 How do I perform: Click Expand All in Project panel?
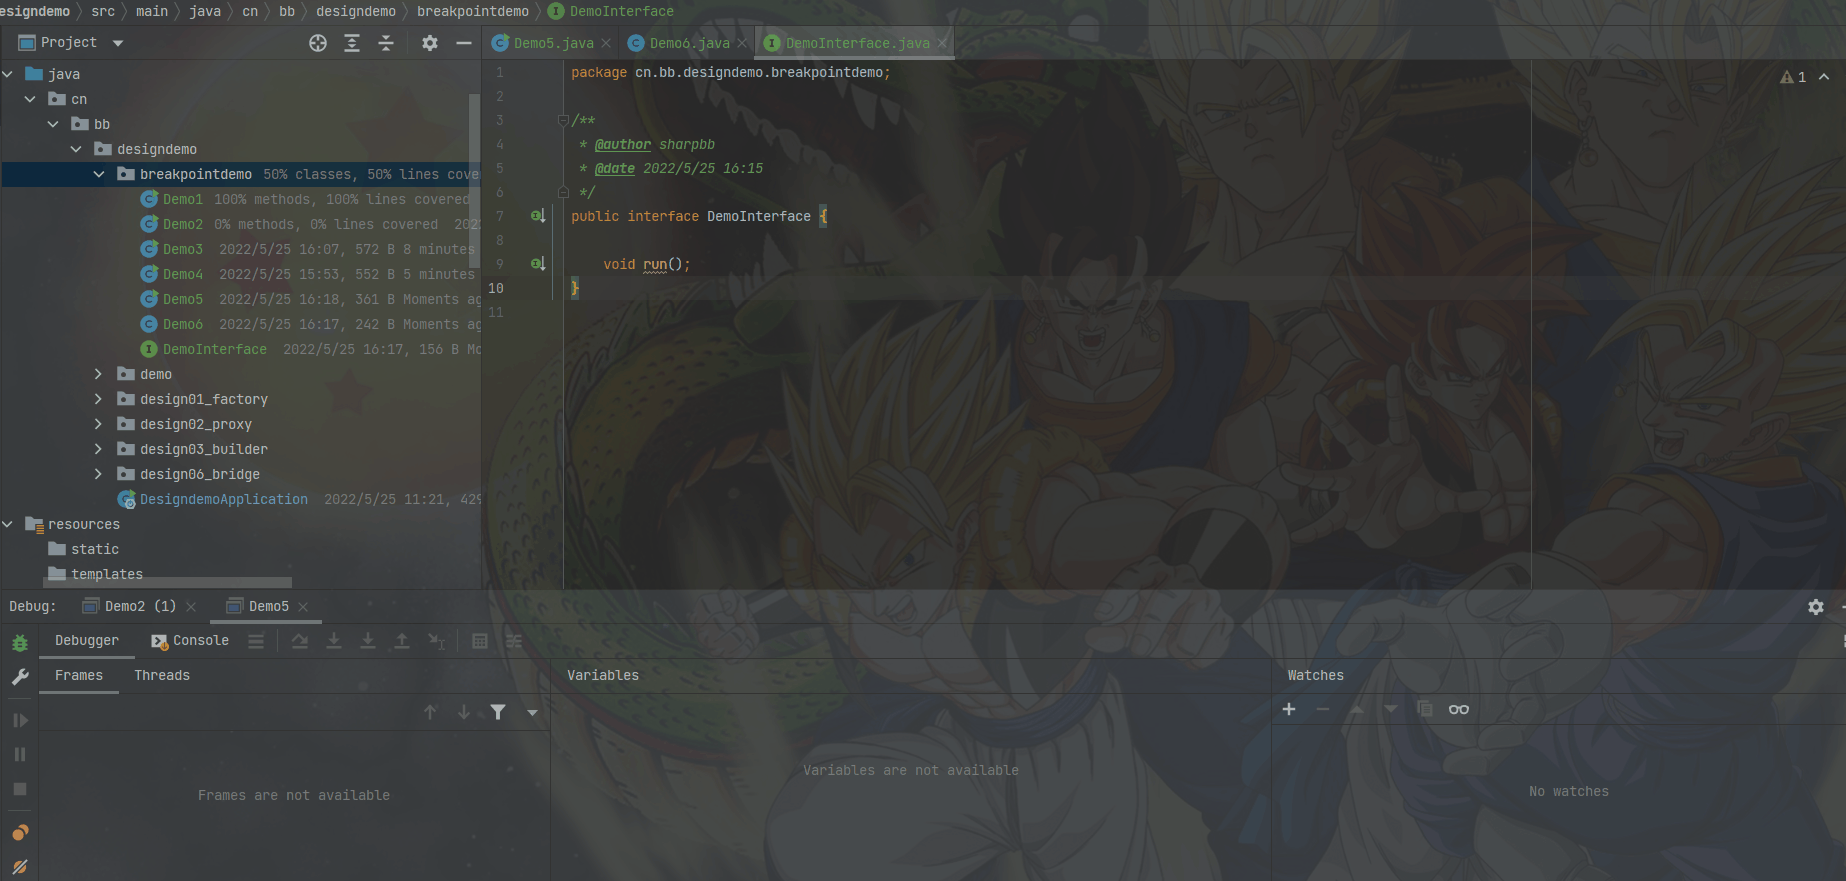click(352, 43)
